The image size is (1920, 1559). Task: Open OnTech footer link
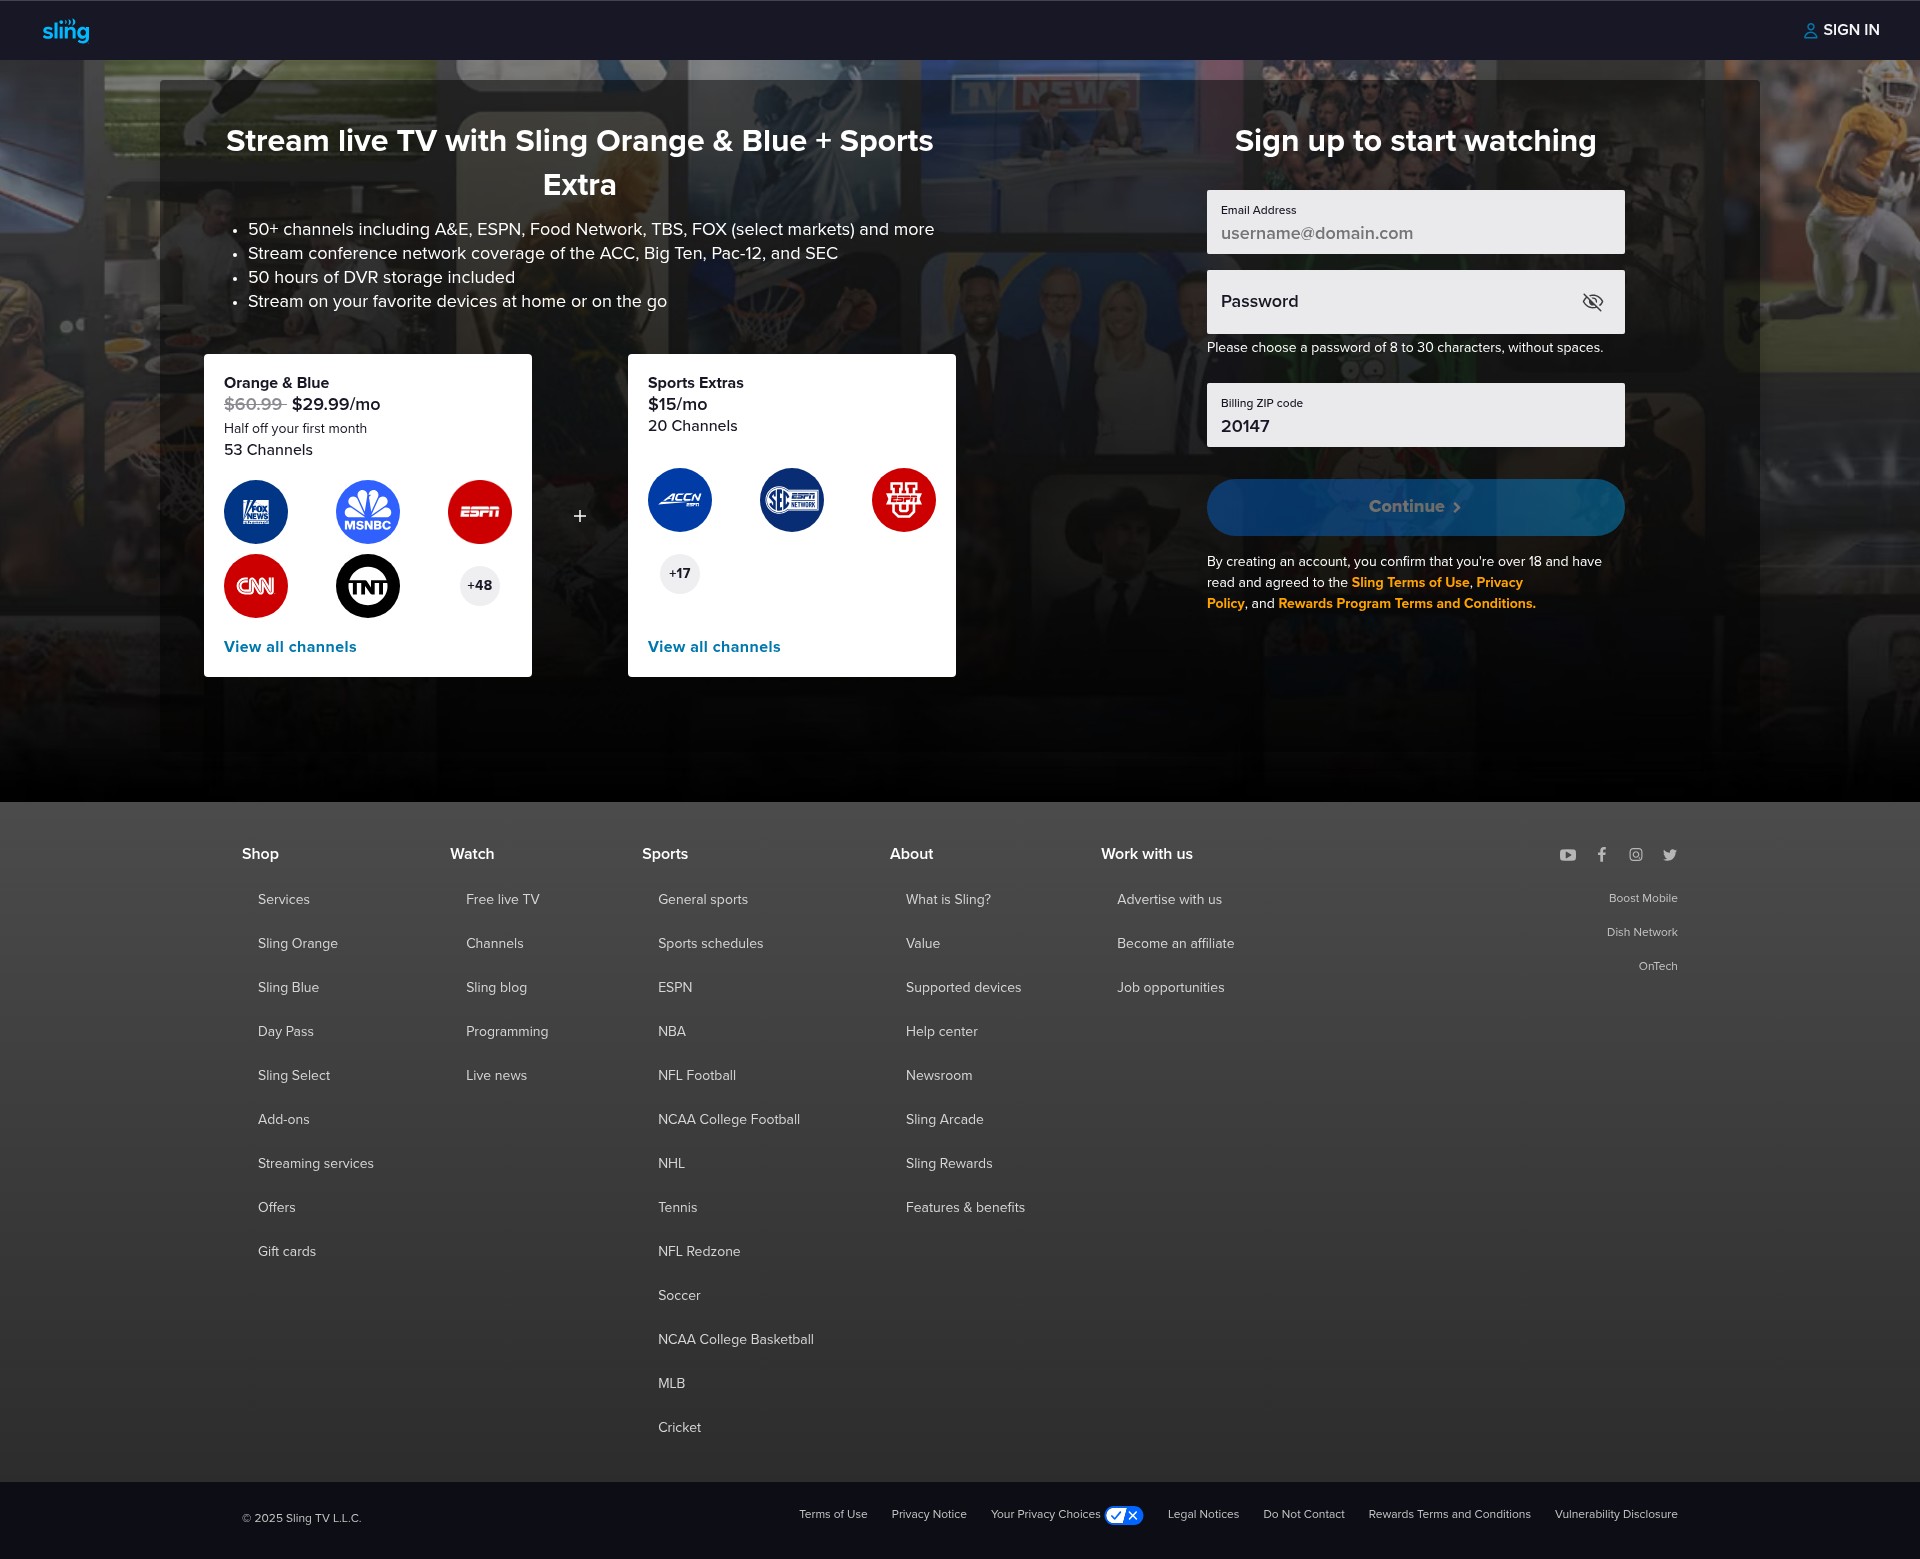(1658, 966)
